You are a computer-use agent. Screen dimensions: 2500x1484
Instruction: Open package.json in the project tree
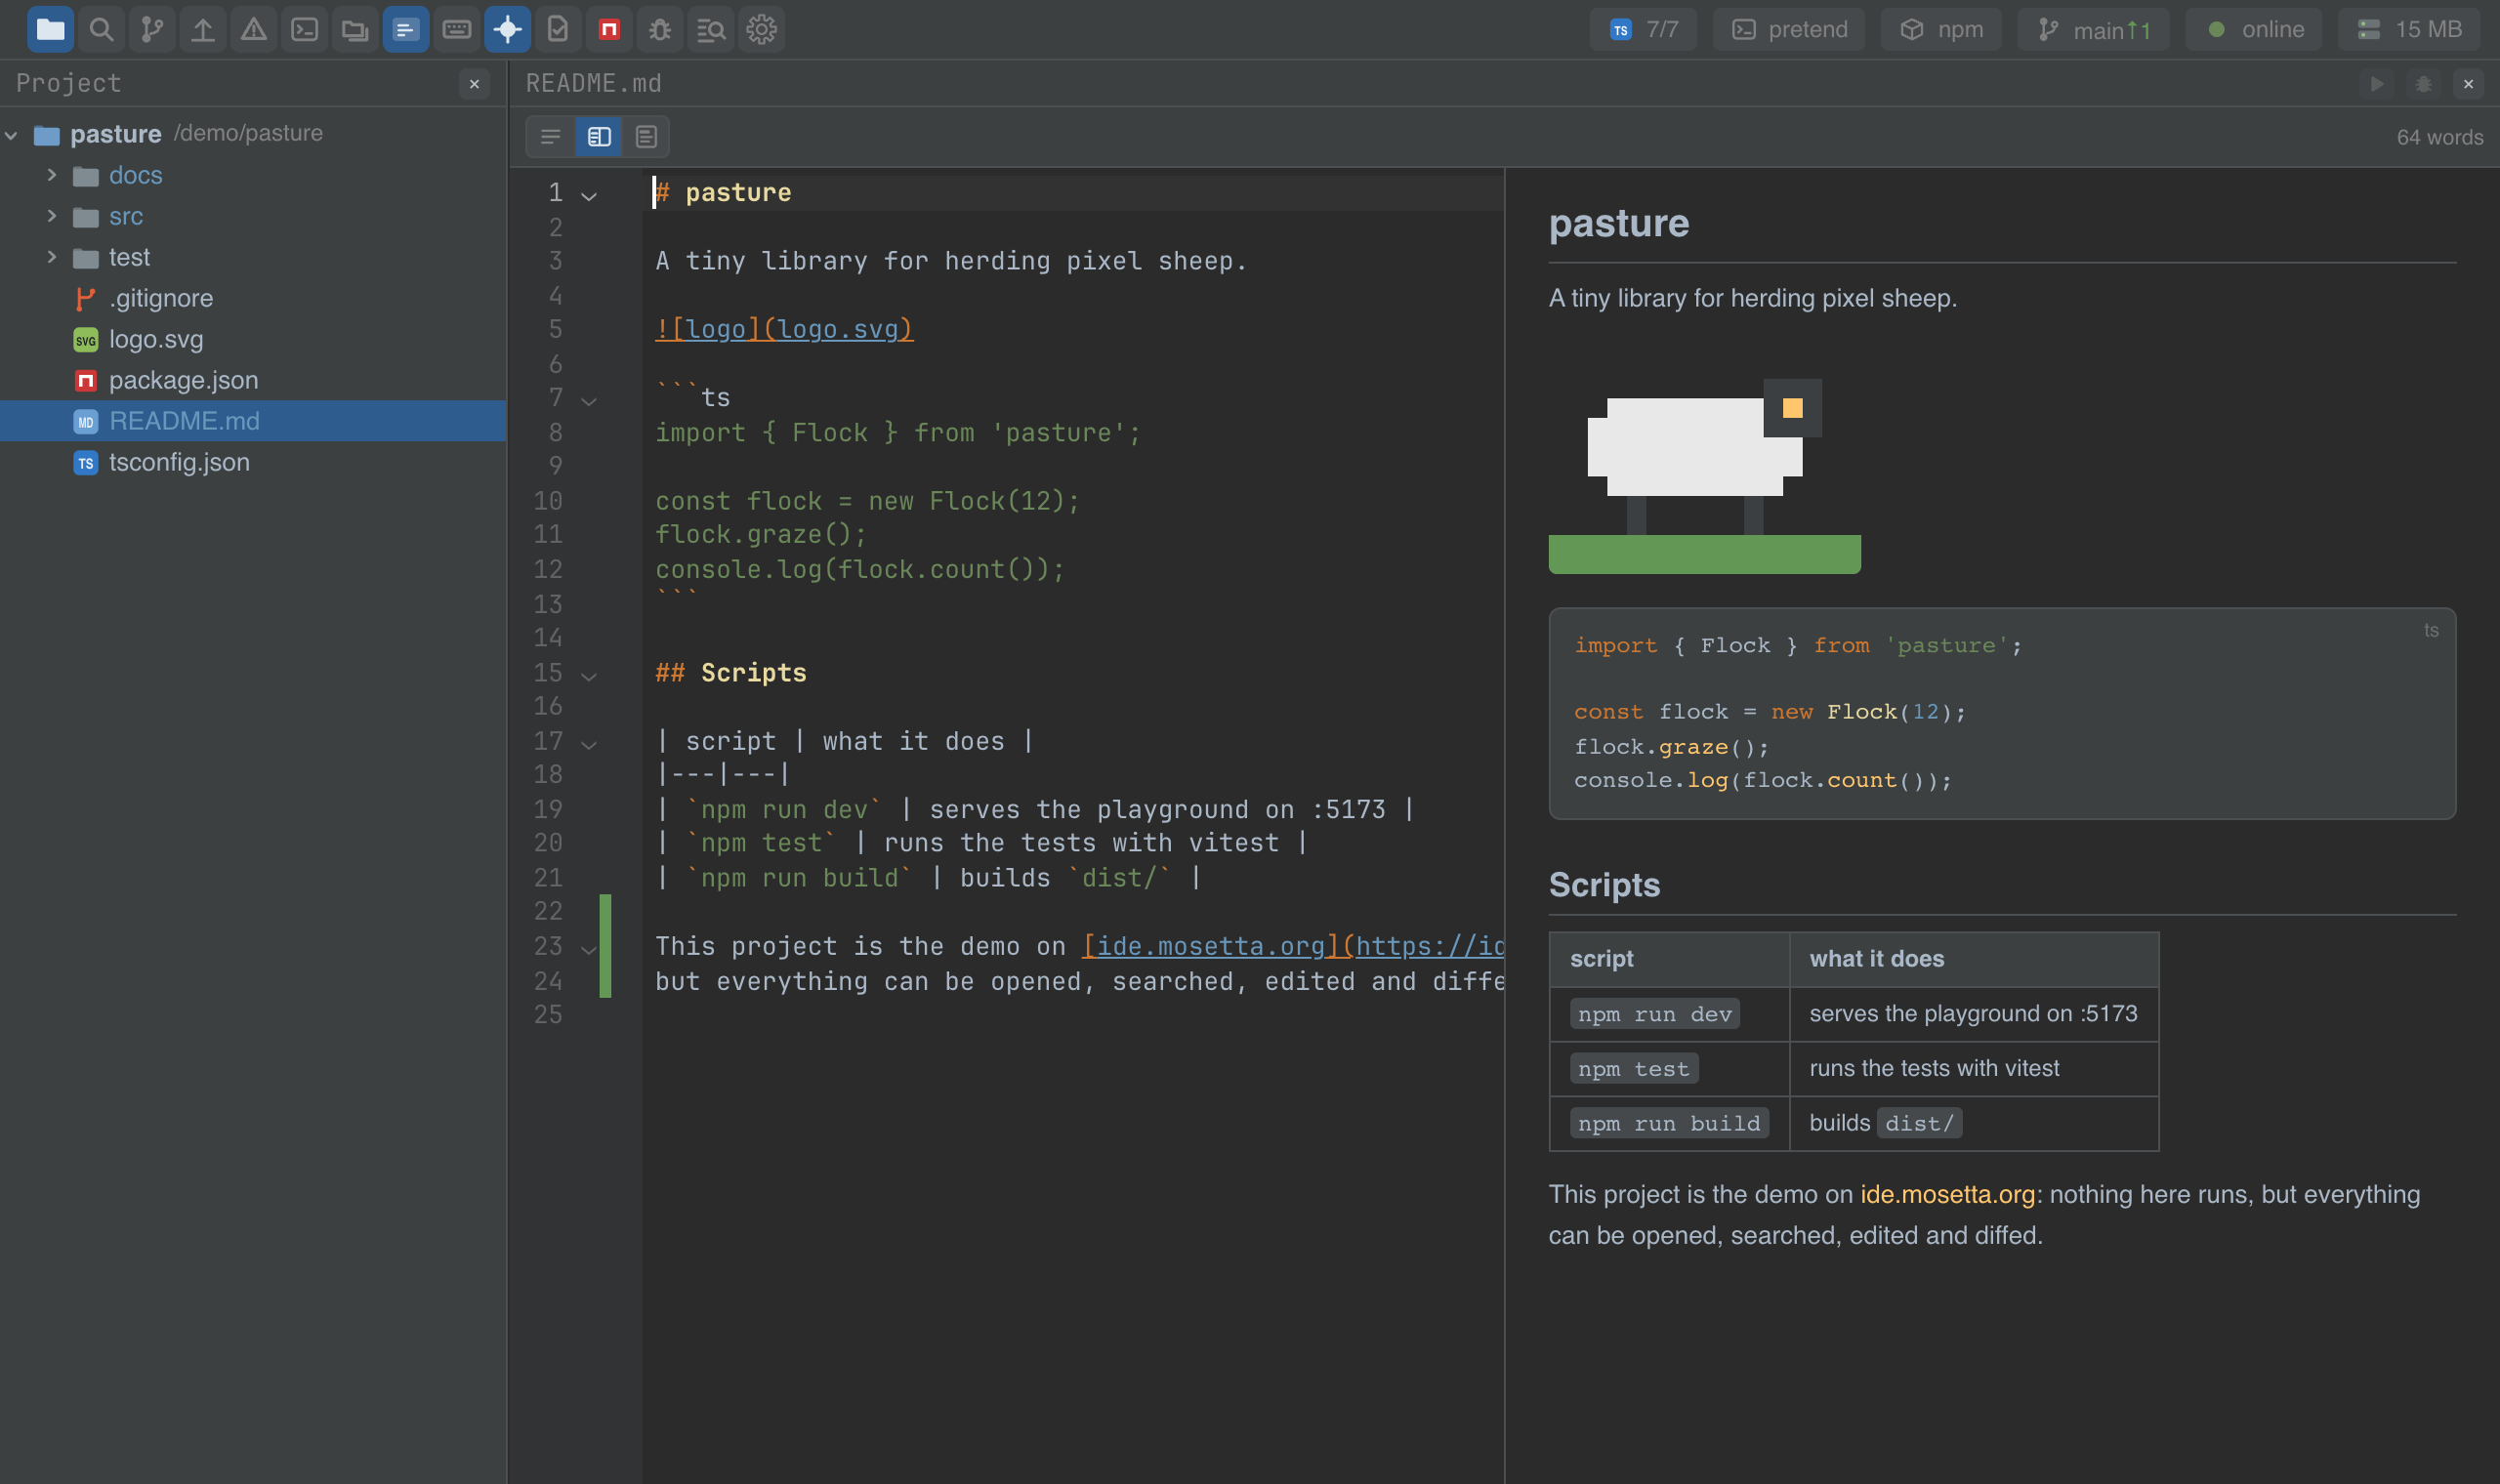coord(253,380)
